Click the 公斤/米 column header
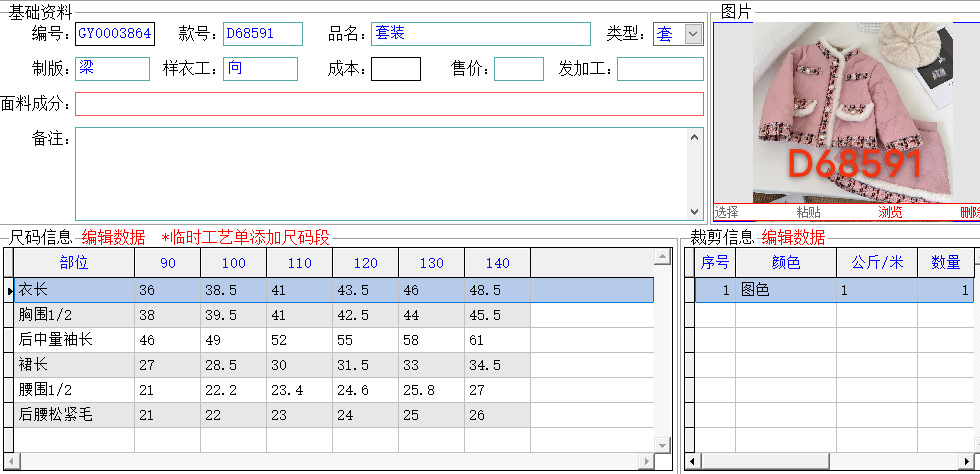The height and width of the screenshot is (474, 980). point(877,263)
